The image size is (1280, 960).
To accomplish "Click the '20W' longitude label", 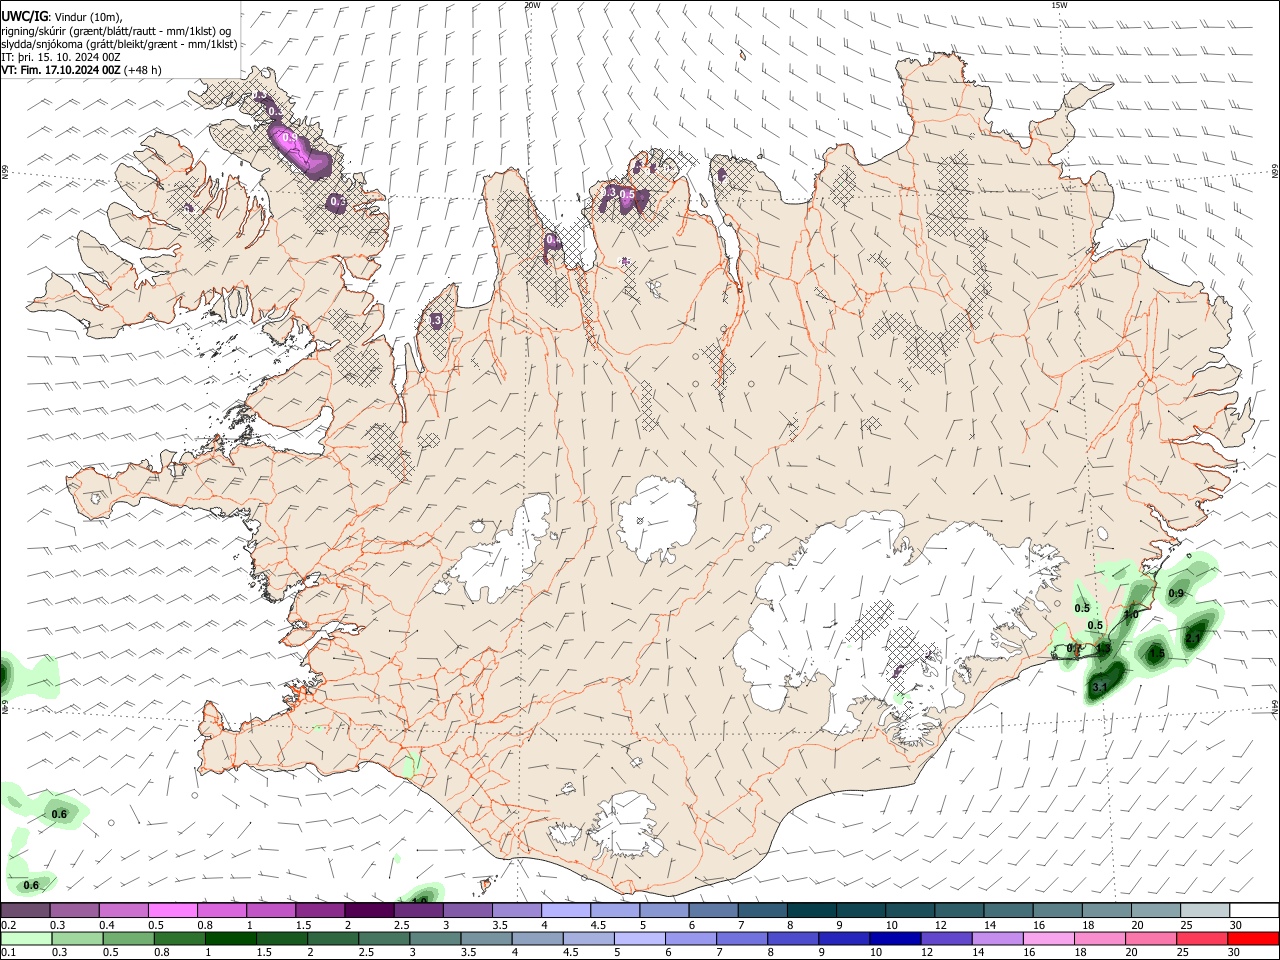I will click(x=532, y=5).
